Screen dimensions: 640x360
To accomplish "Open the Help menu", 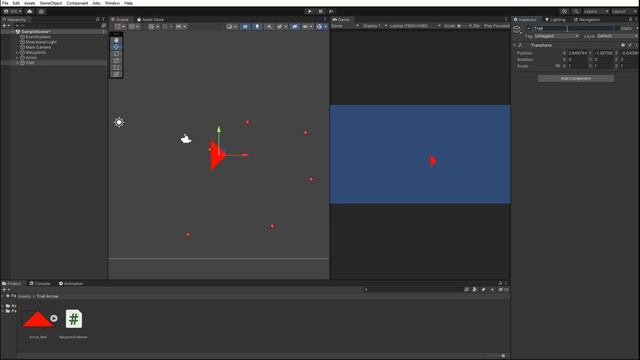I will (x=128, y=3).
